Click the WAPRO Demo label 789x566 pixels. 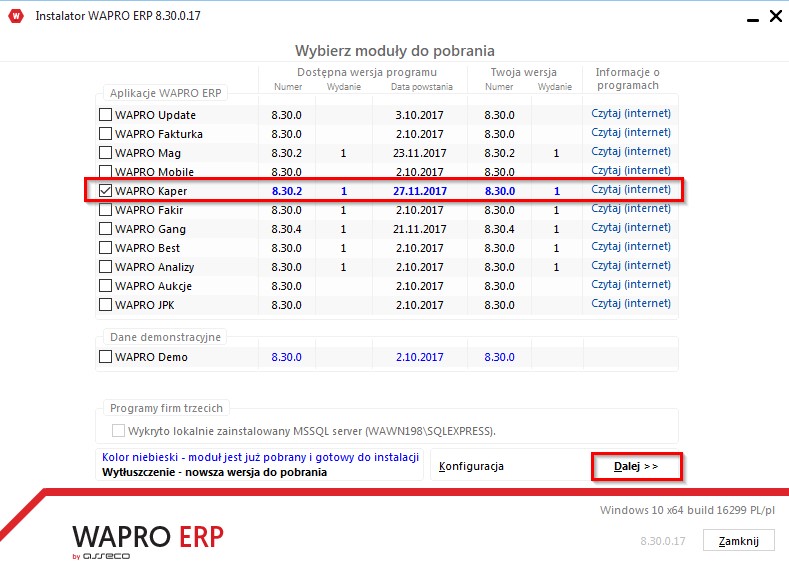[151, 357]
